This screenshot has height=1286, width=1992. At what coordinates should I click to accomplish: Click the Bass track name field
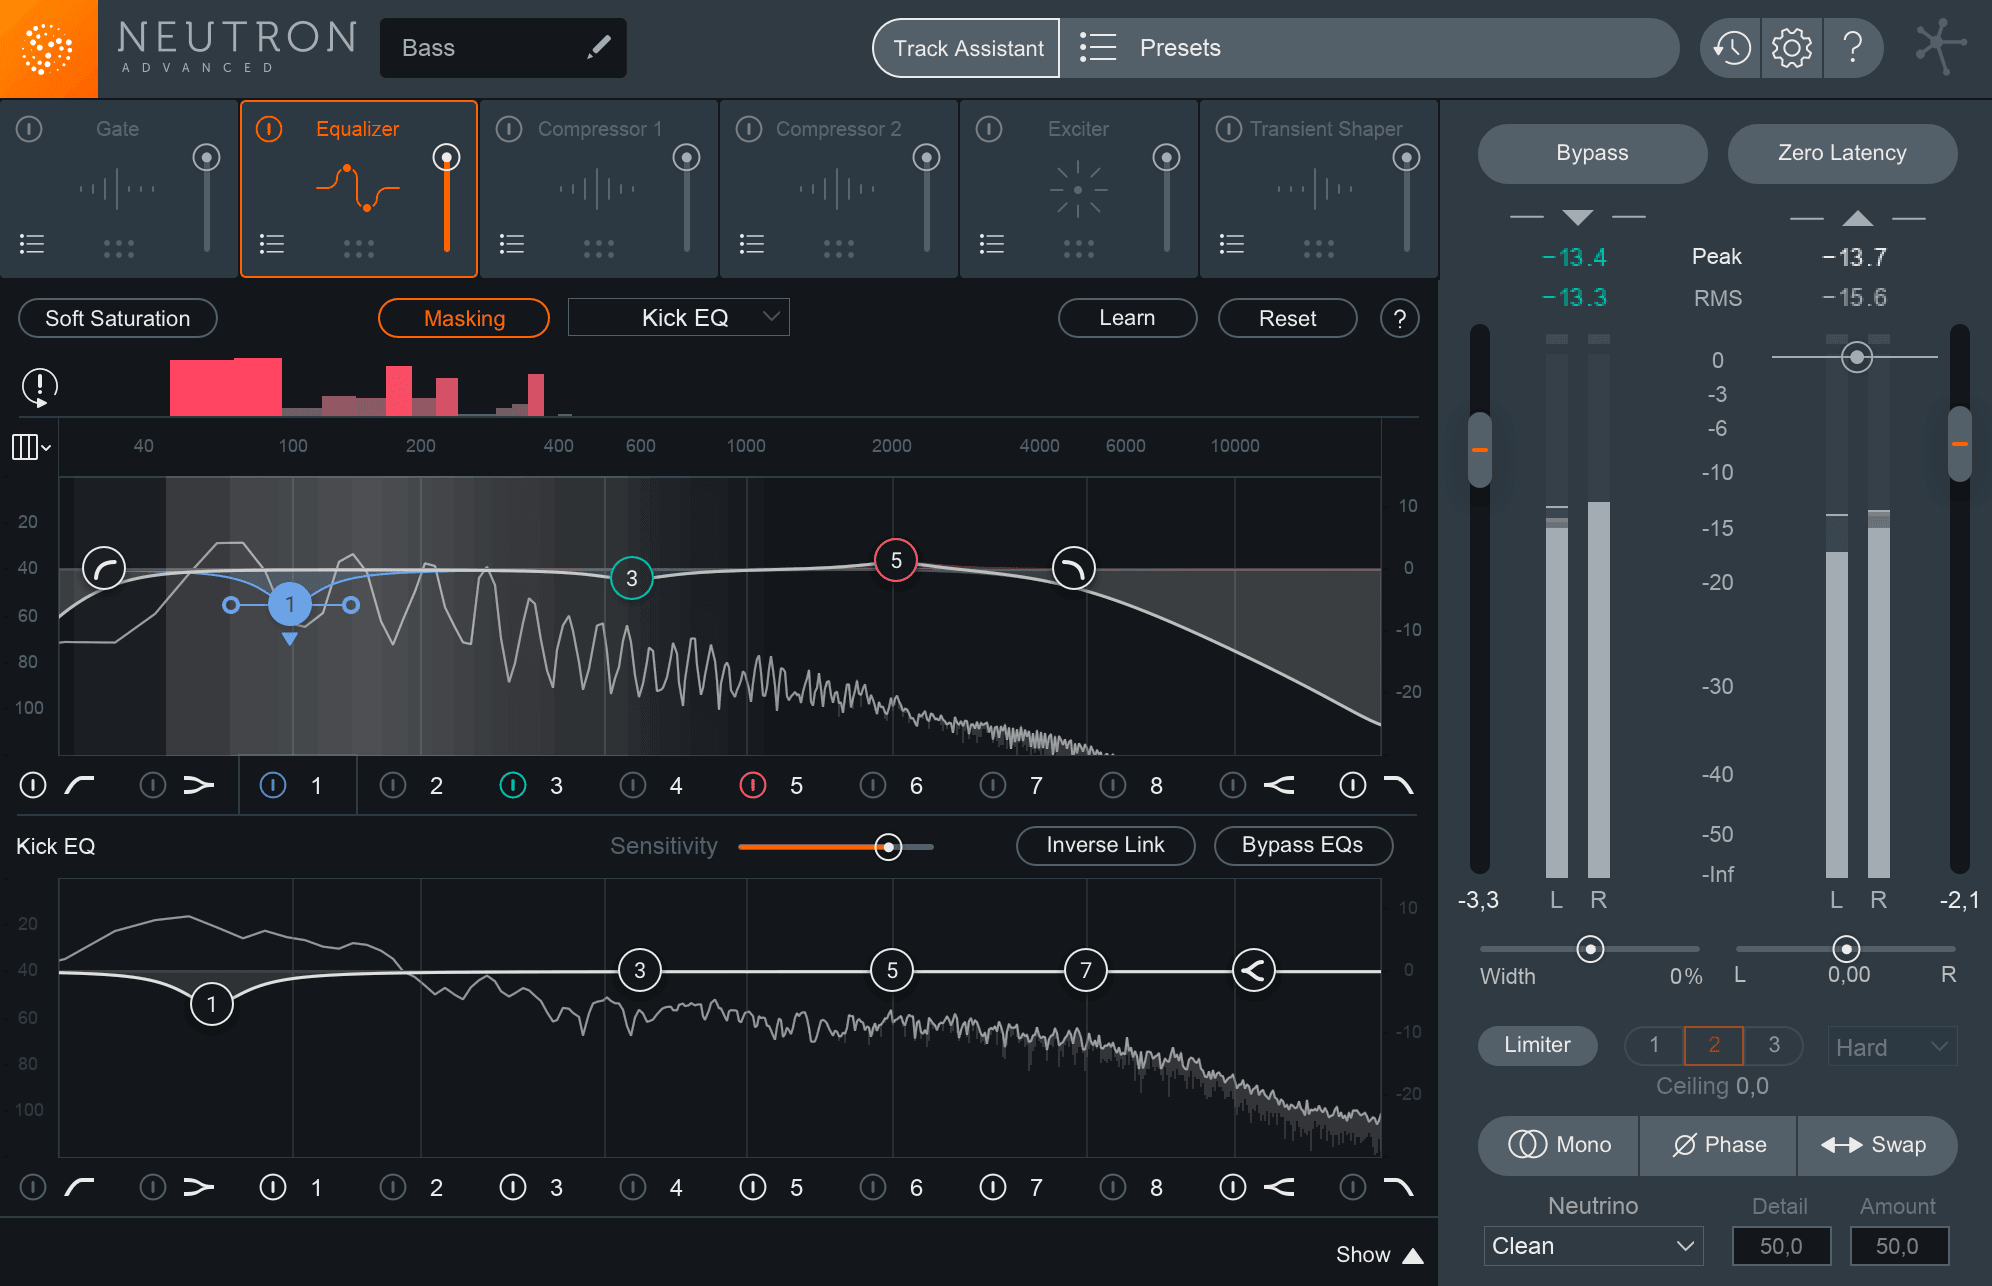pos(503,48)
